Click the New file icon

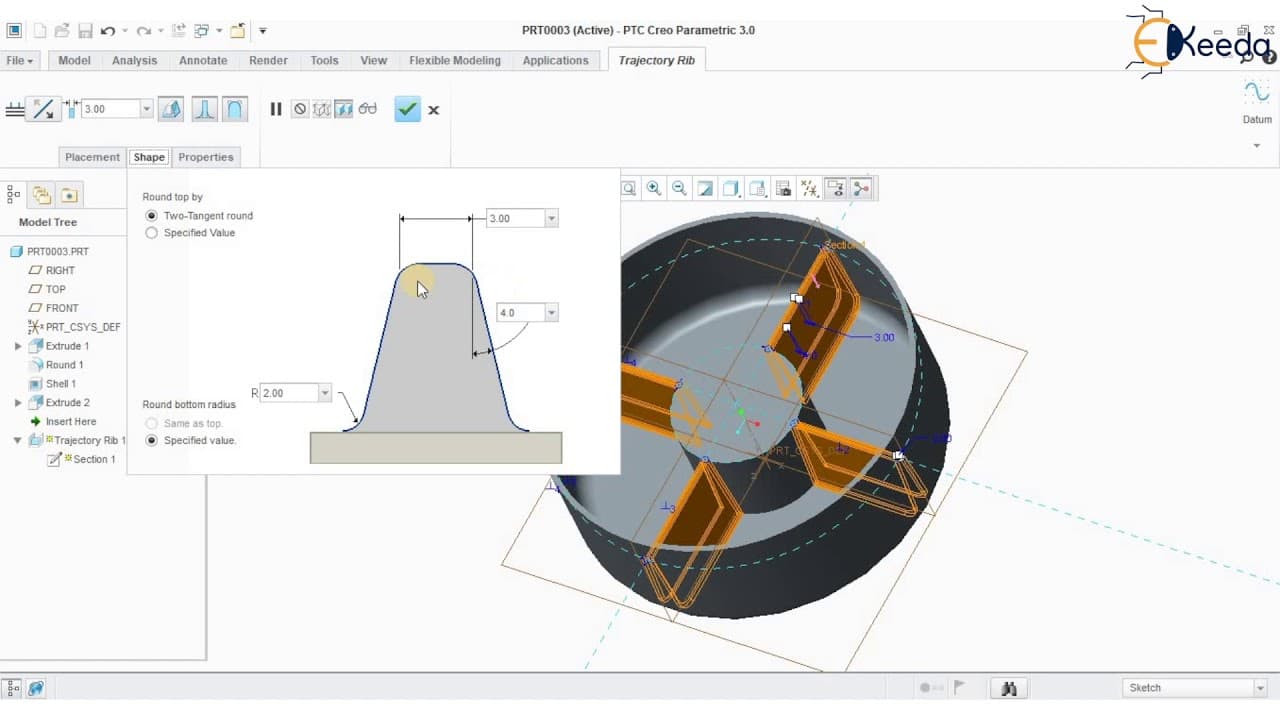pos(38,31)
